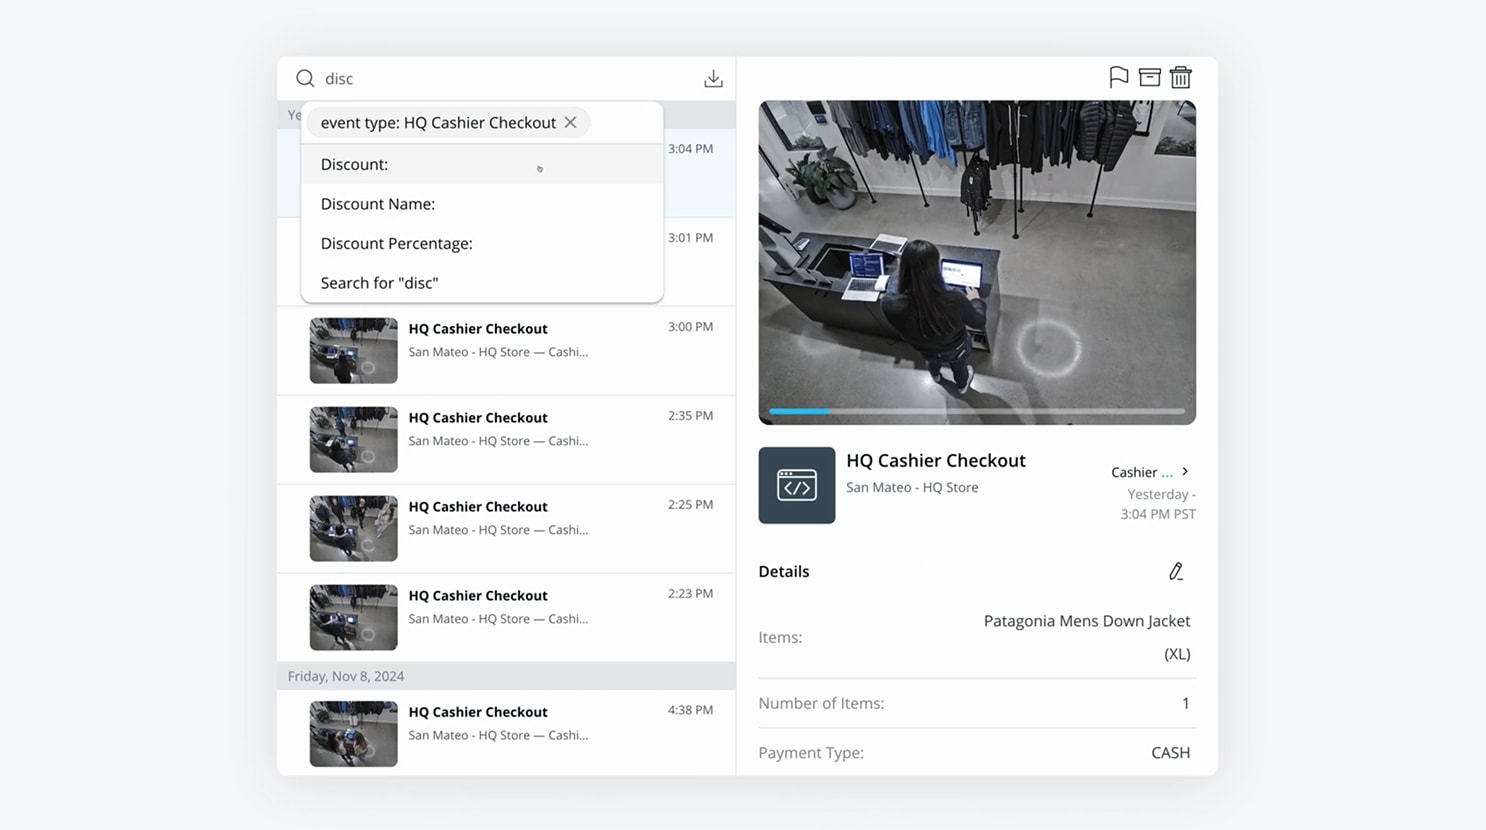The height and width of the screenshot is (830, 1486).
Task: Click the search magnifier icon
Action: point(305,78)
